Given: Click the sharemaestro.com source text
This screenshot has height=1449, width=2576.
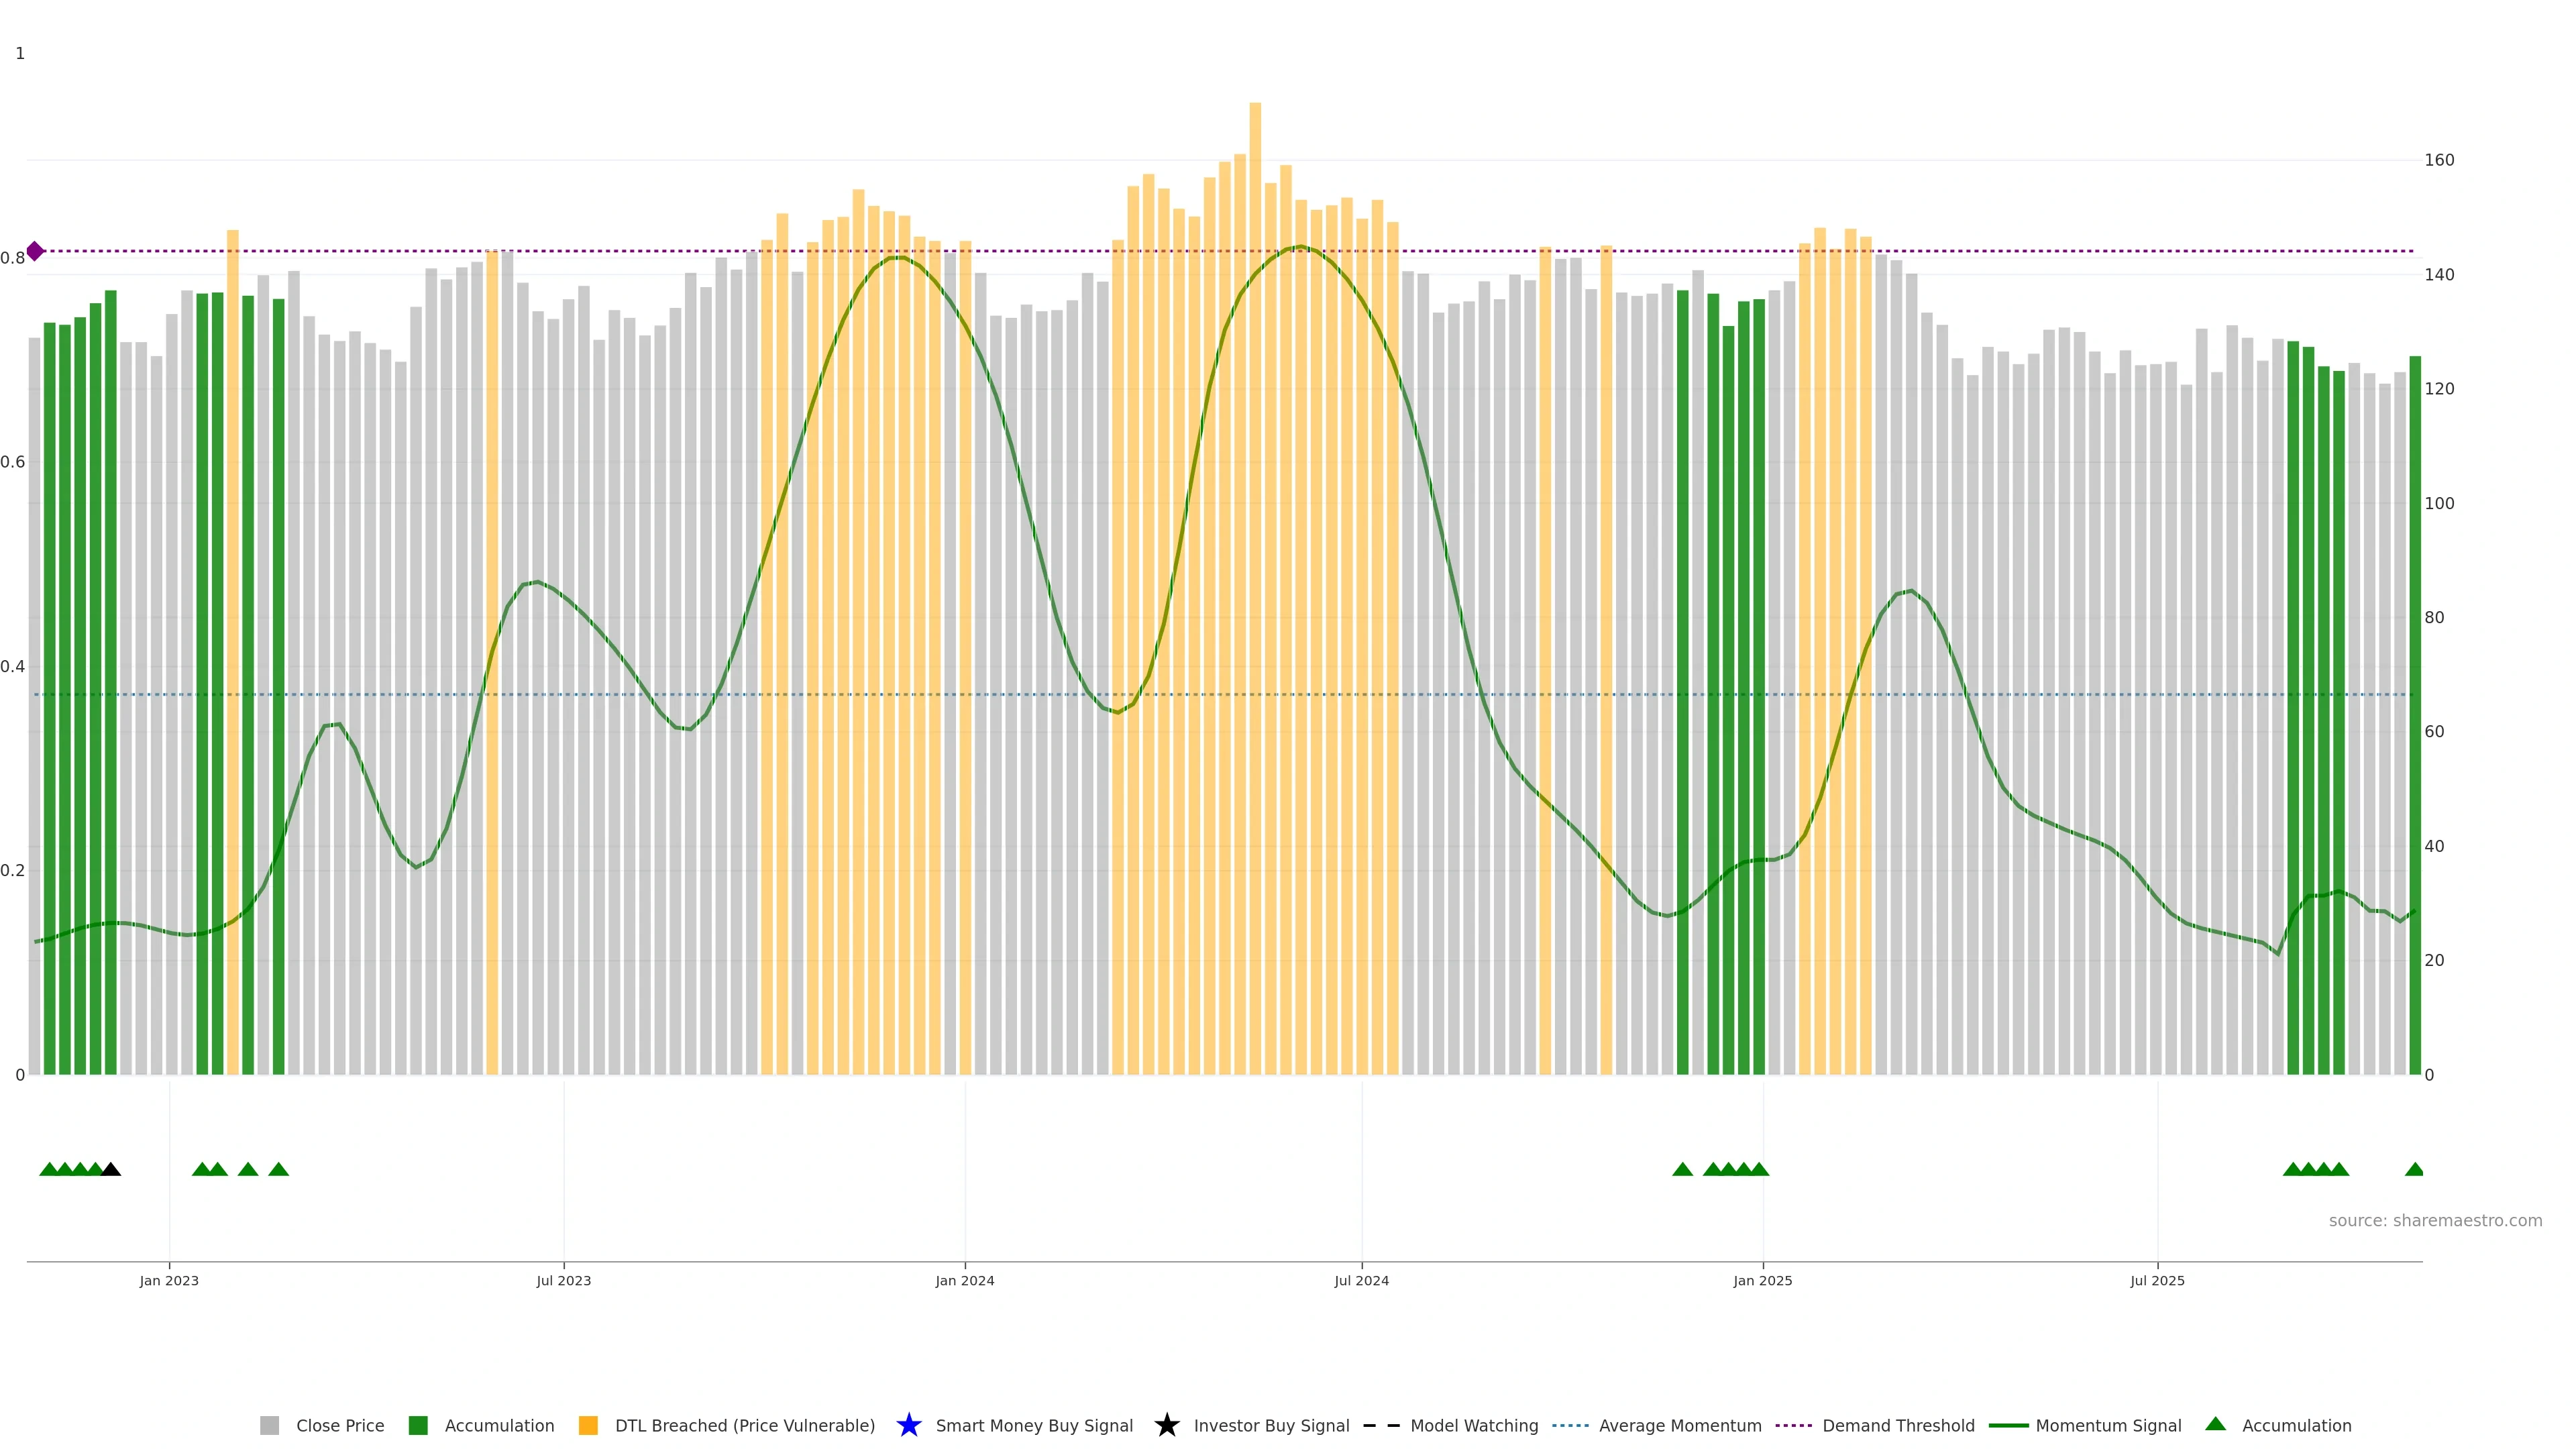Looking at the screenshot, I should [x=2434, y=1220].
